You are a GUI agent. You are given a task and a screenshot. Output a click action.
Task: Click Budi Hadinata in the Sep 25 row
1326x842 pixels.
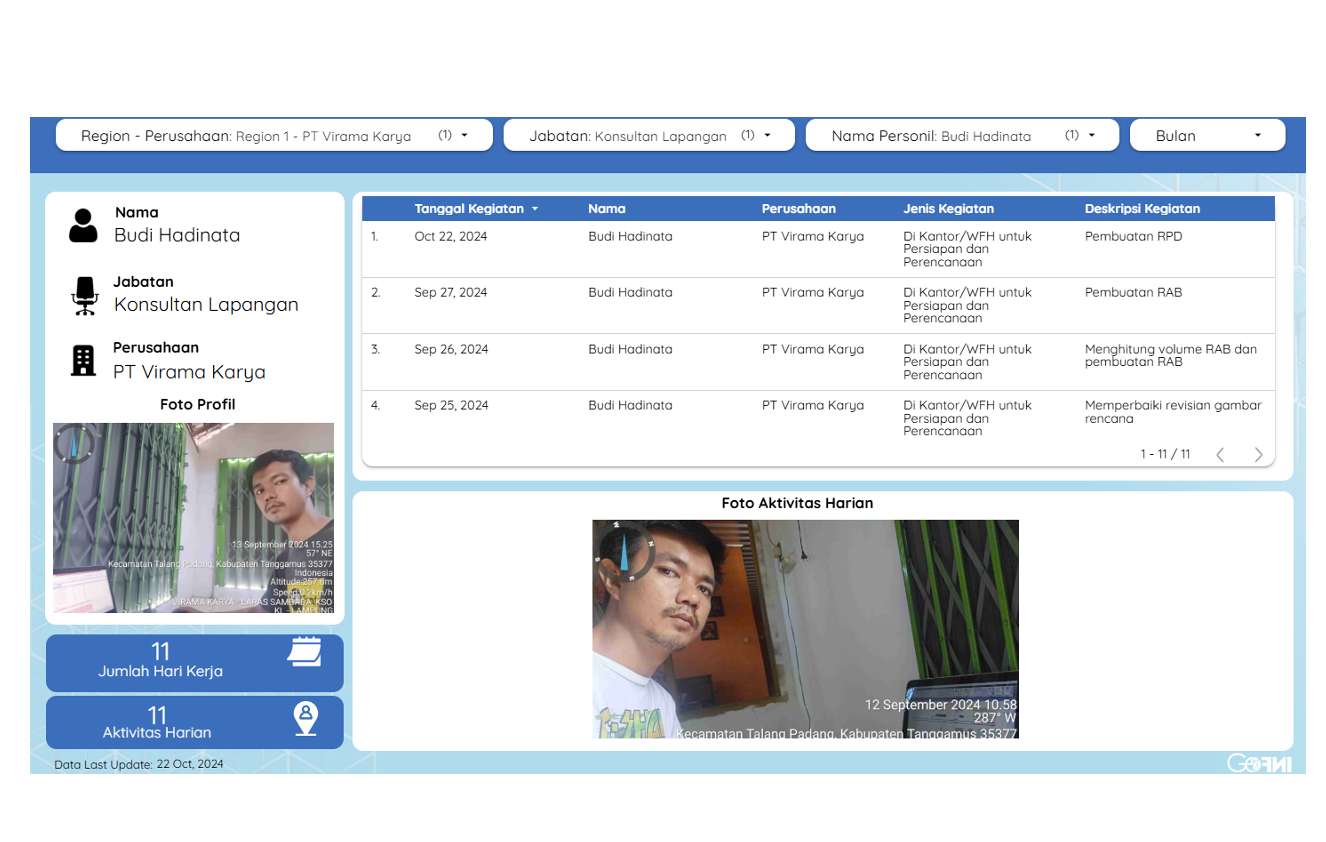(x=630, y=406)
